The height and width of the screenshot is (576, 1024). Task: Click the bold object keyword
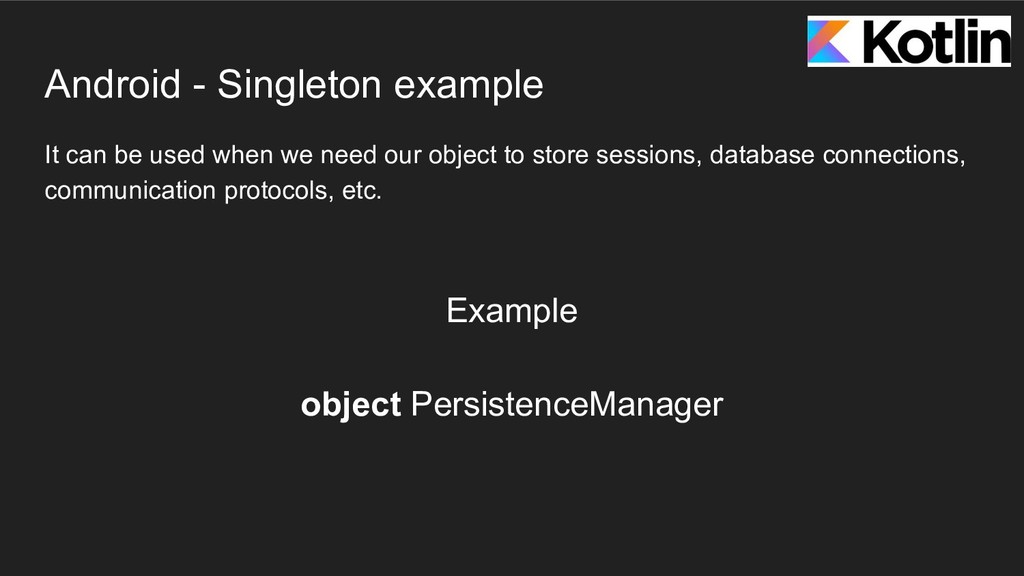point(350,404)
